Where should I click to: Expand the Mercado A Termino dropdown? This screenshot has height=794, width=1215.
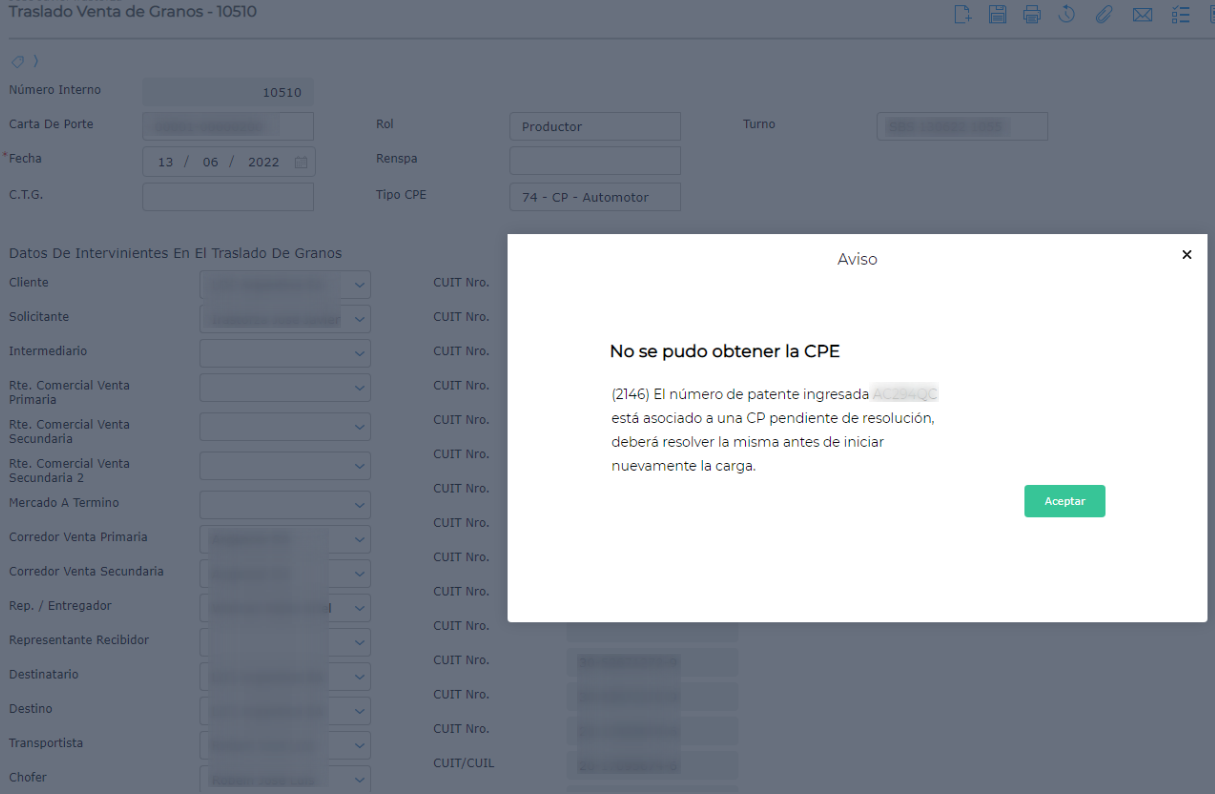coord(359,505)
